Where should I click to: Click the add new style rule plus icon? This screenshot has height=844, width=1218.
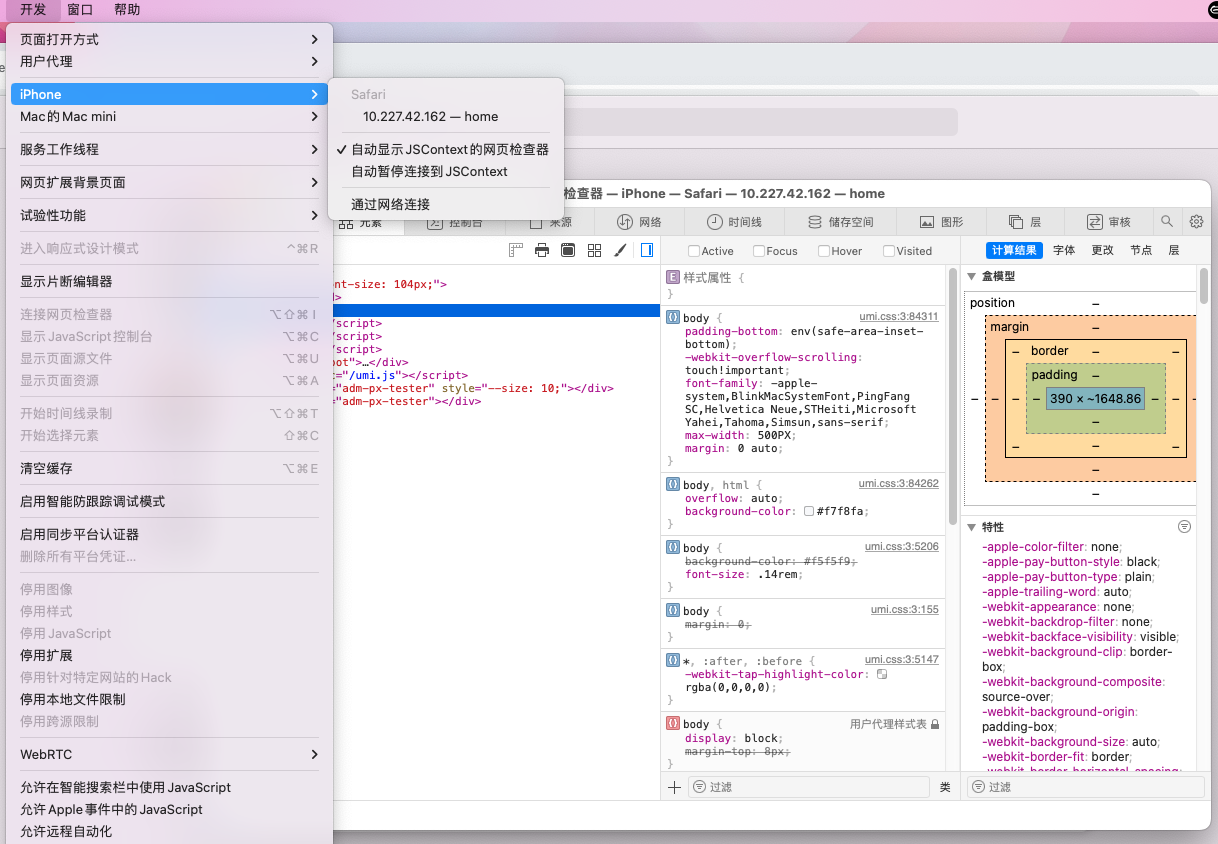[674, 787]
